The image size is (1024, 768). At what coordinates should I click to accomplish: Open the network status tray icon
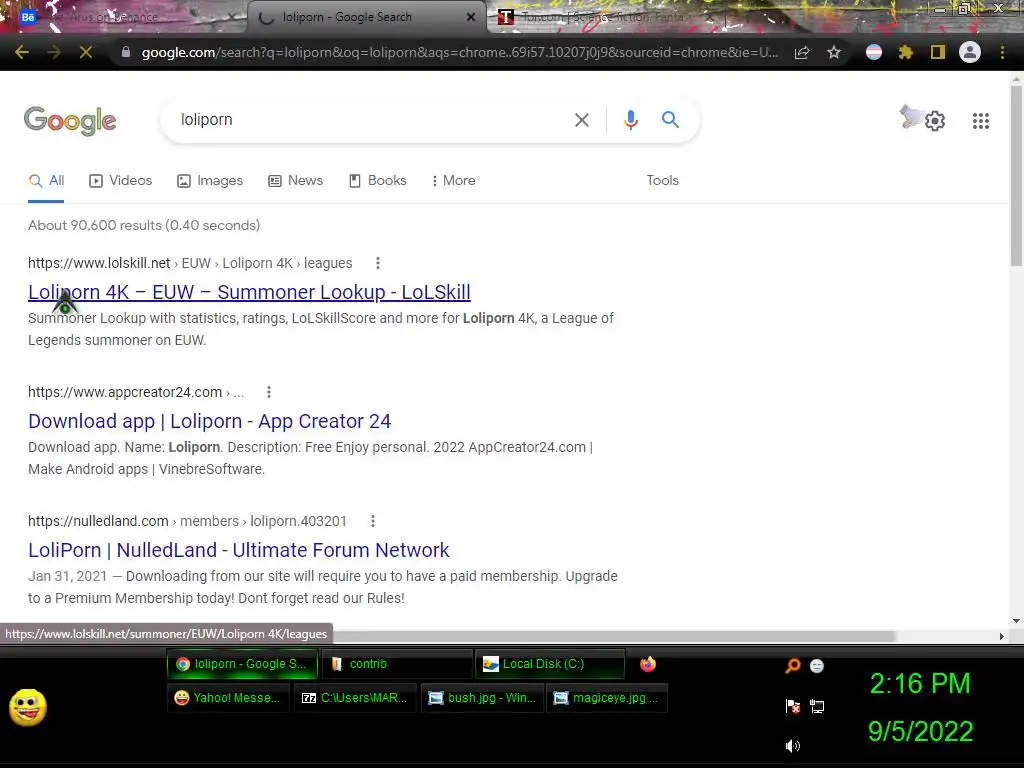point(816,706)
